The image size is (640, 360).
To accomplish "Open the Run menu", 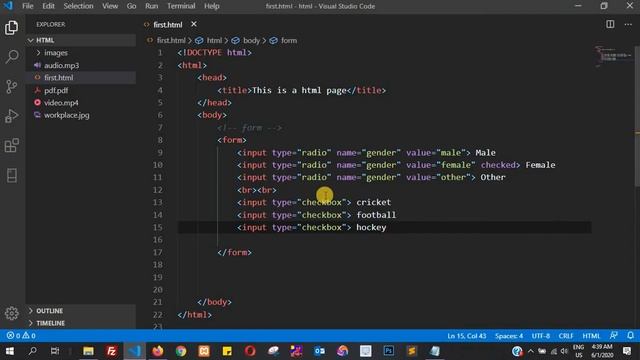I will click(151, 6).
